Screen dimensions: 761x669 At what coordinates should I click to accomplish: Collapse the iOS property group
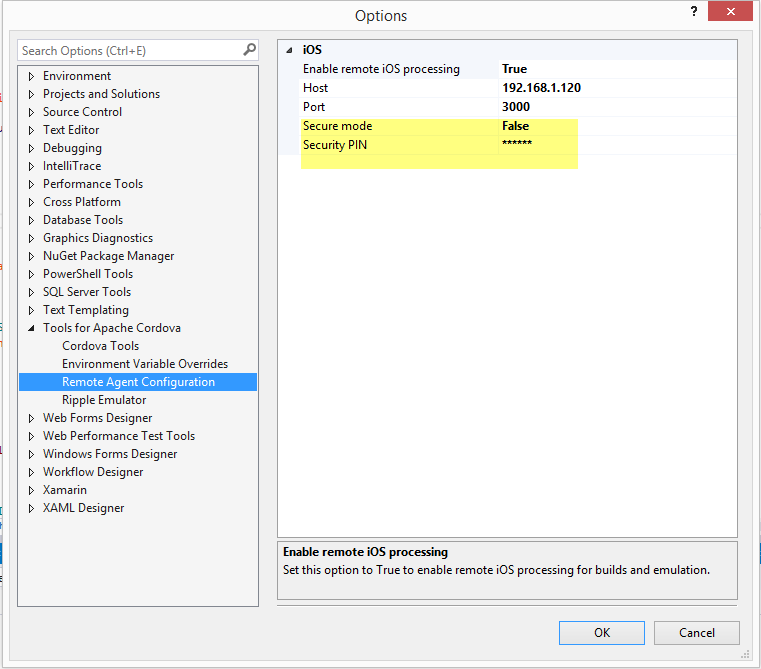289,50
